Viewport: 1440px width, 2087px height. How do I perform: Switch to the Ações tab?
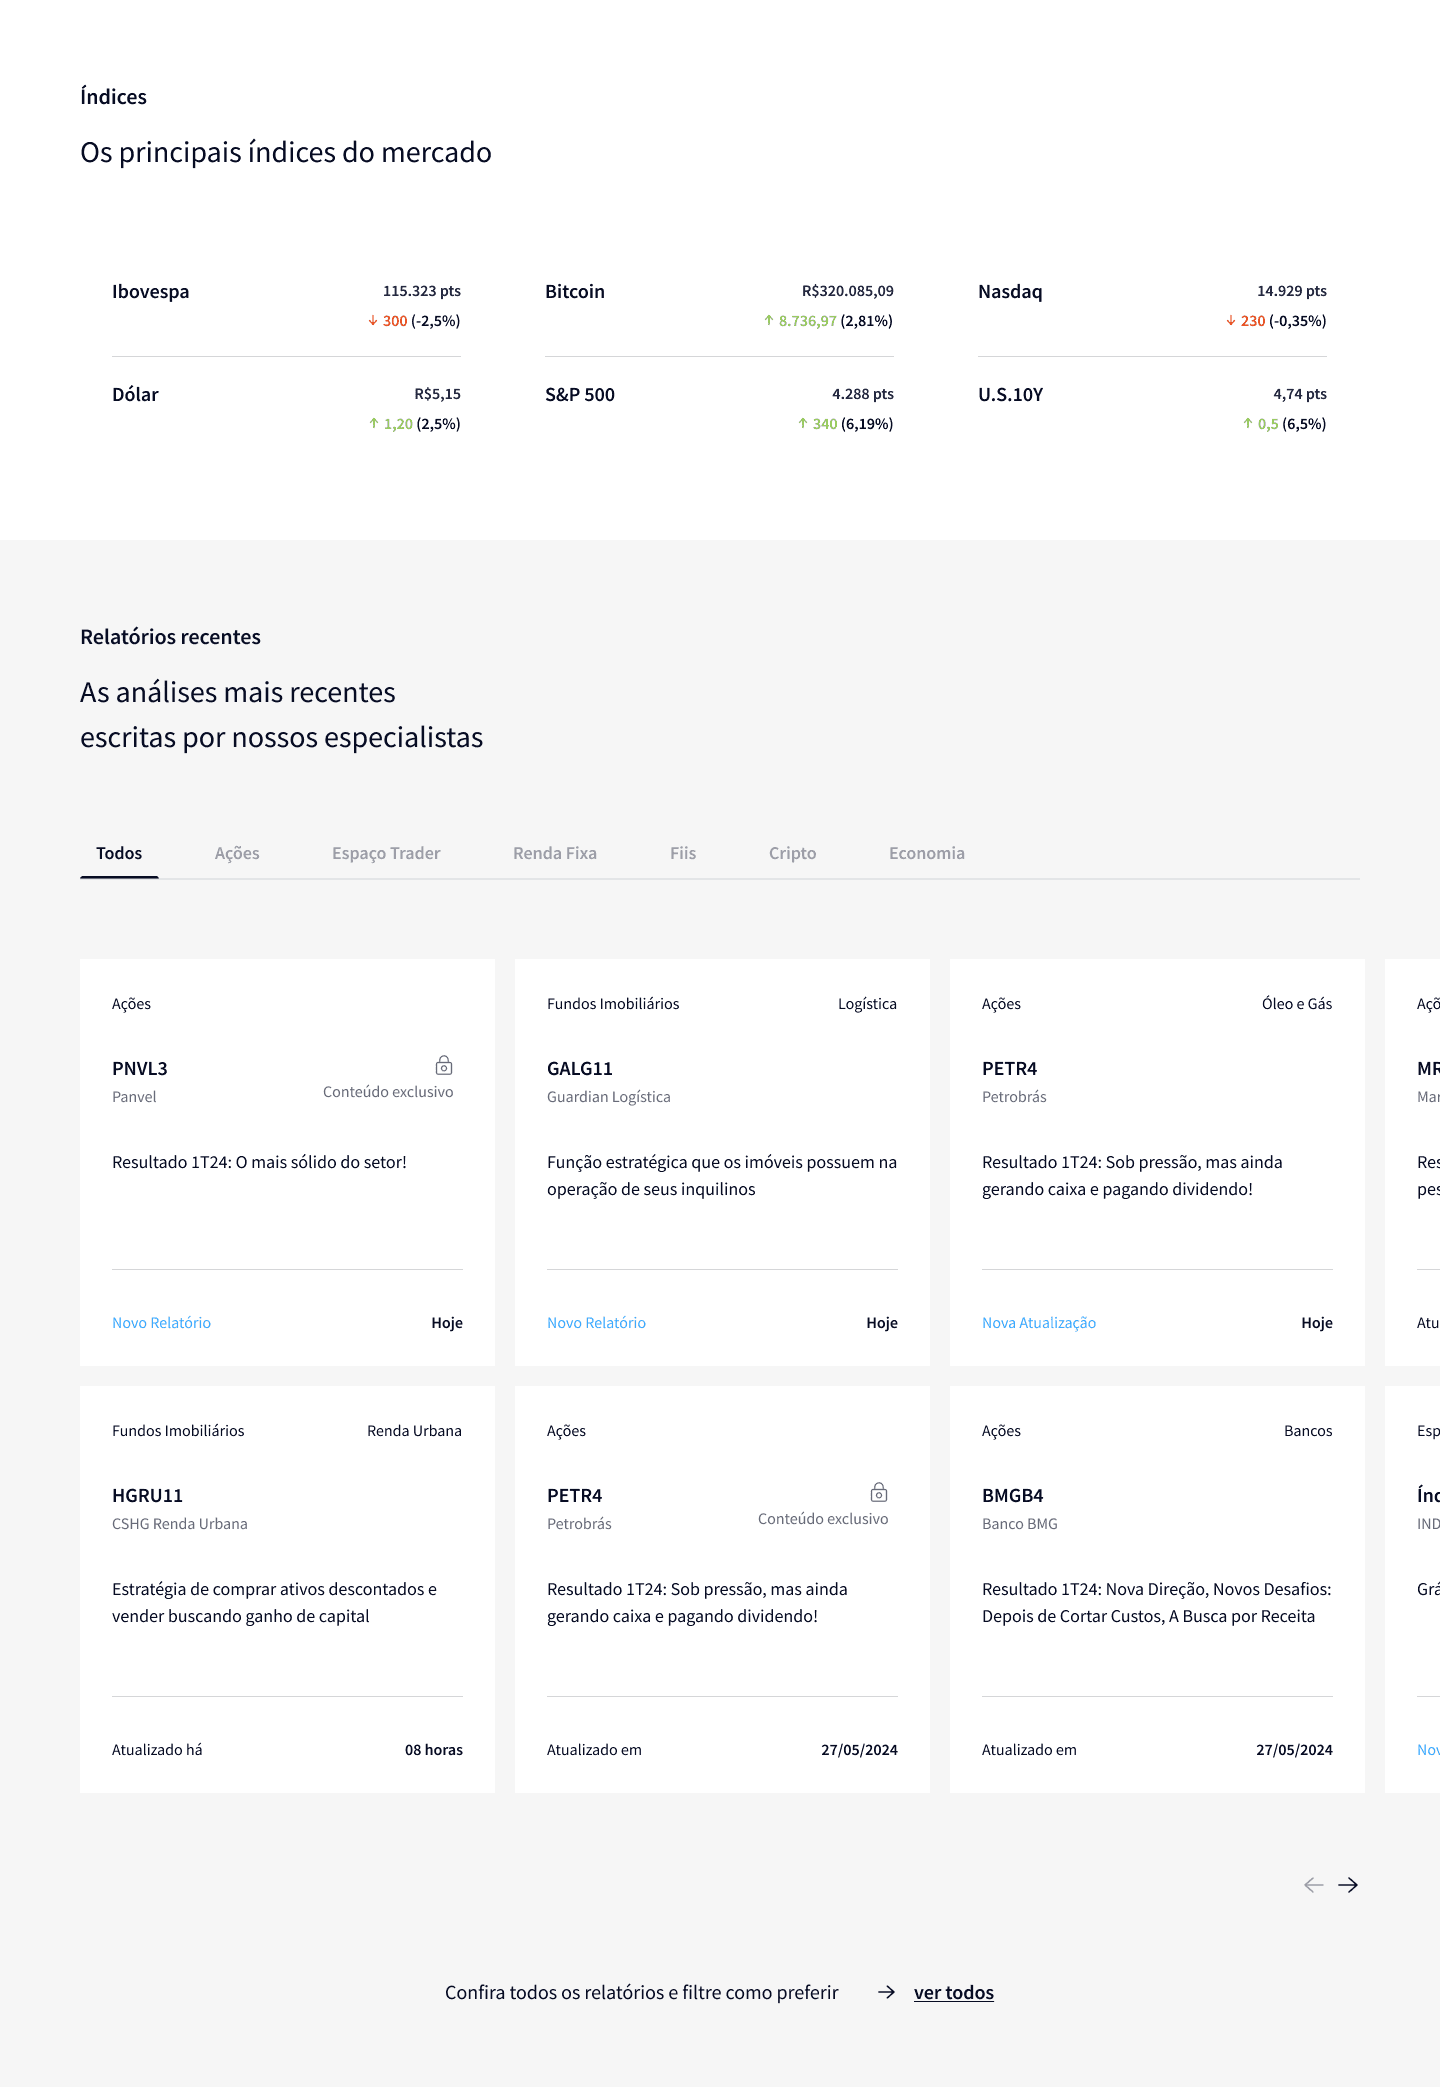(237, 853)
